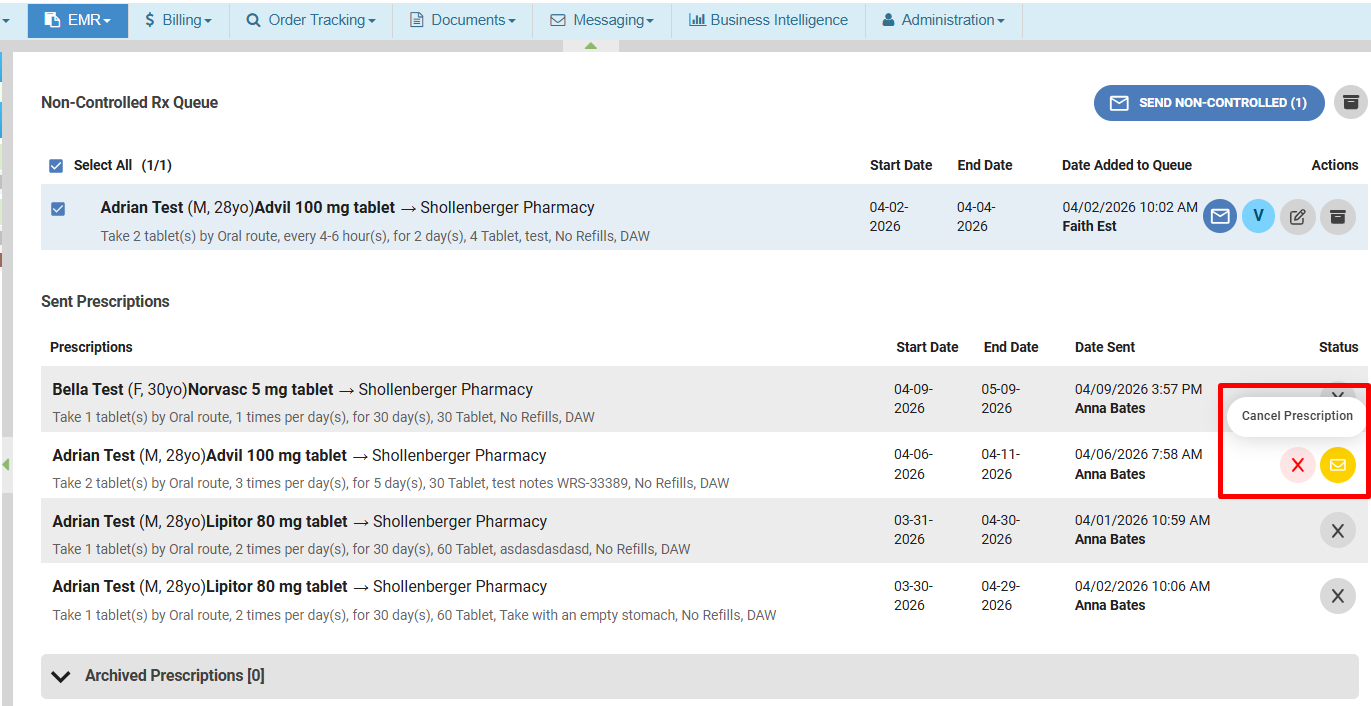Uncheck the Select All checkbox
1371x706 pixels.
pyautogui.click(x=56, y=166)
